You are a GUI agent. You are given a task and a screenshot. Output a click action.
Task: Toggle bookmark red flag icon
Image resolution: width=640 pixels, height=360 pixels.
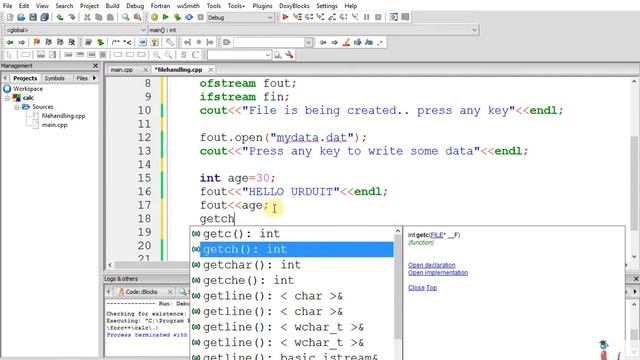[37, 42]
